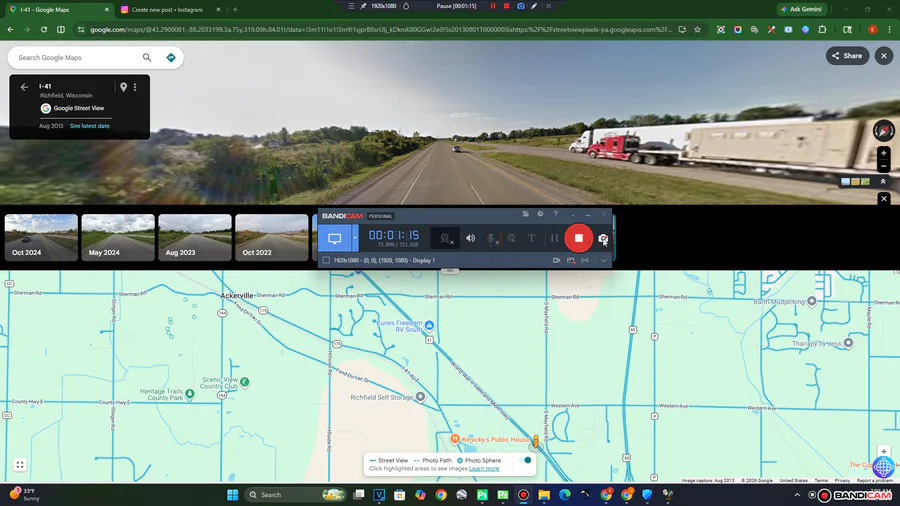Image resolution: width=900 pixels, height=506 pixels.
Task: Toggle Bandicam microphone icon
Action: 491,239
